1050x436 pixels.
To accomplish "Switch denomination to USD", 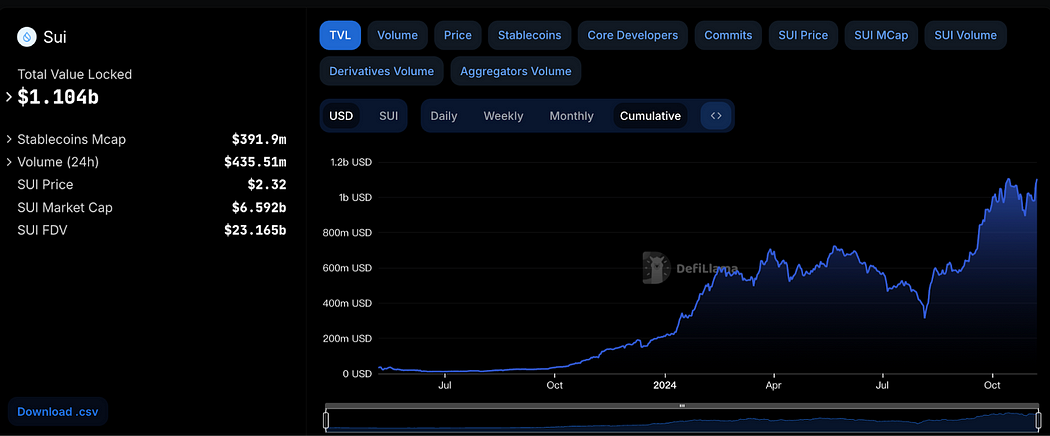I will coord(341,116).
